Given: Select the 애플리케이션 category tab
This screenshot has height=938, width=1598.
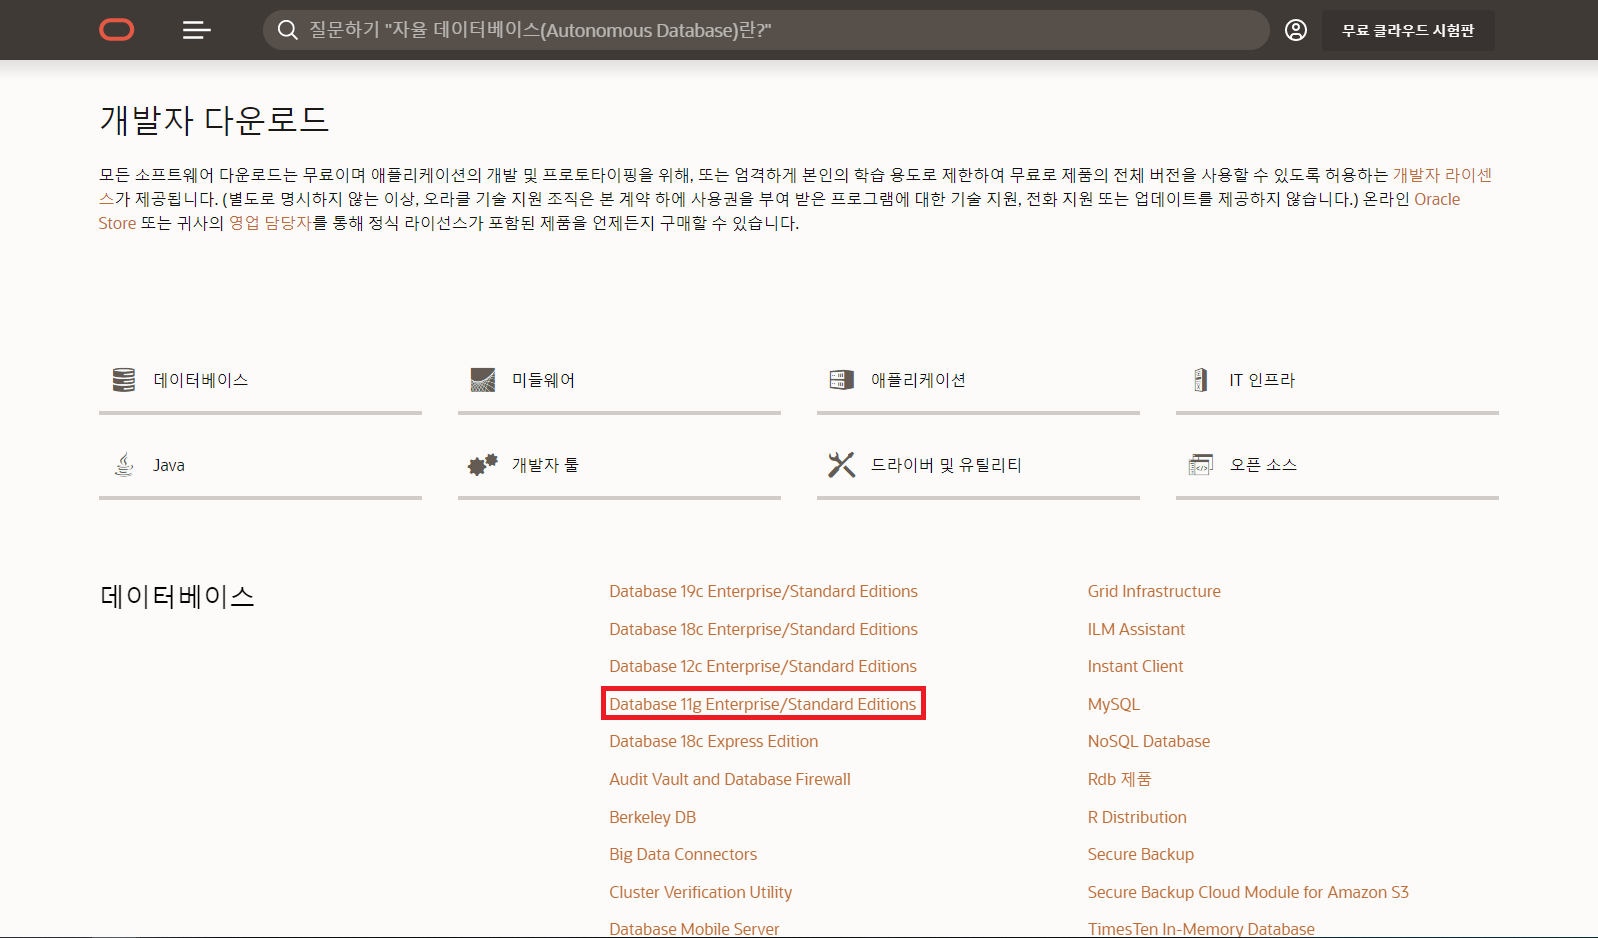Looking at the screenshot, I should [978, 382].
